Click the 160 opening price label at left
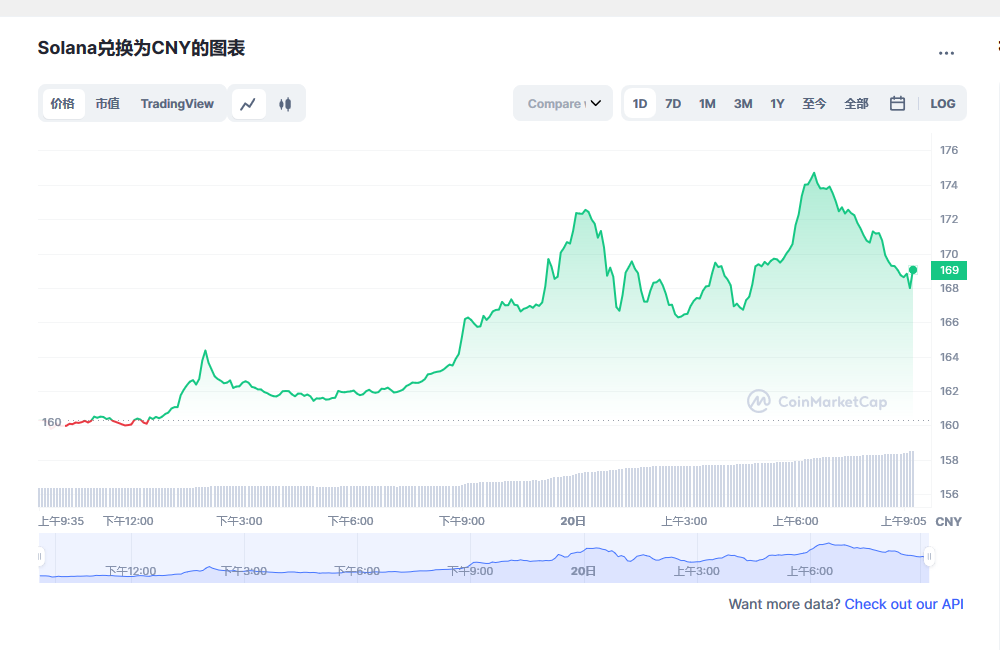This screenshot has width=1000, height=650. click(52, 422)
